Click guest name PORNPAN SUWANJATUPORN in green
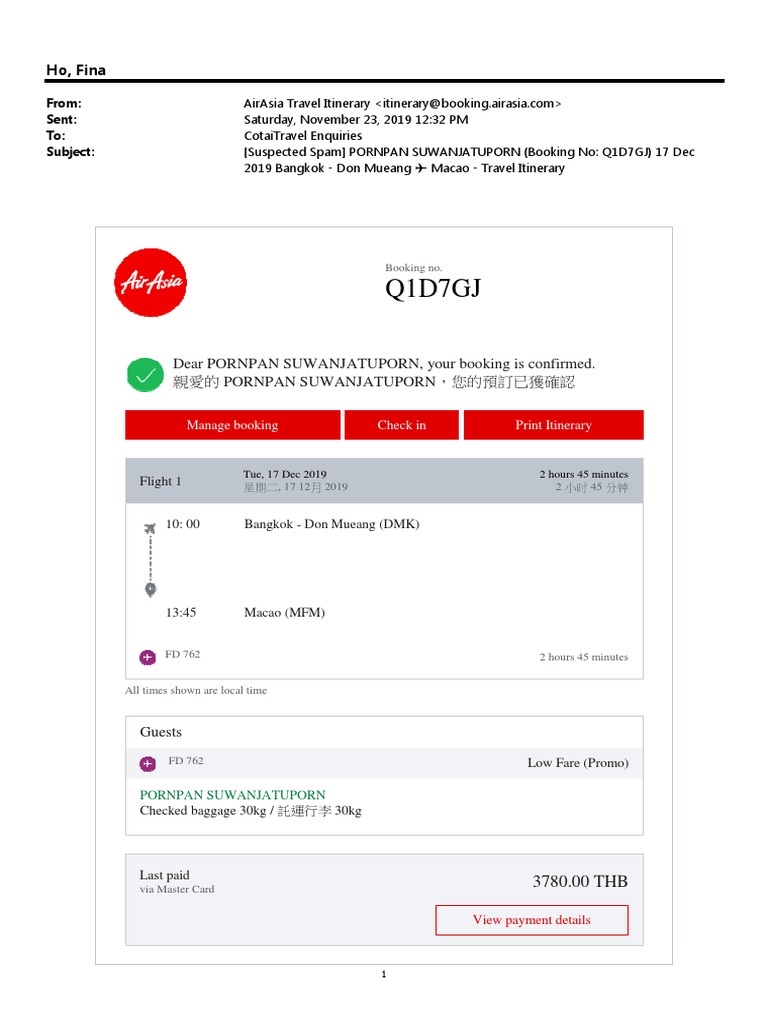768x1024 pixels. 232,795
